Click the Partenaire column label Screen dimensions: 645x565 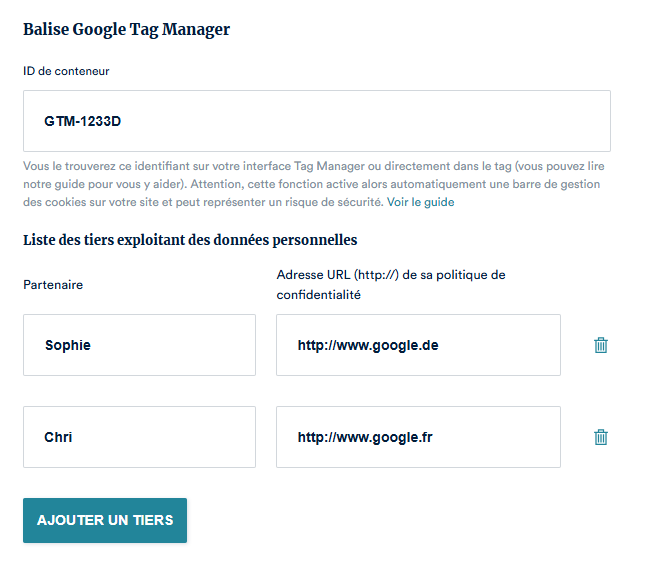pos(53,284)
